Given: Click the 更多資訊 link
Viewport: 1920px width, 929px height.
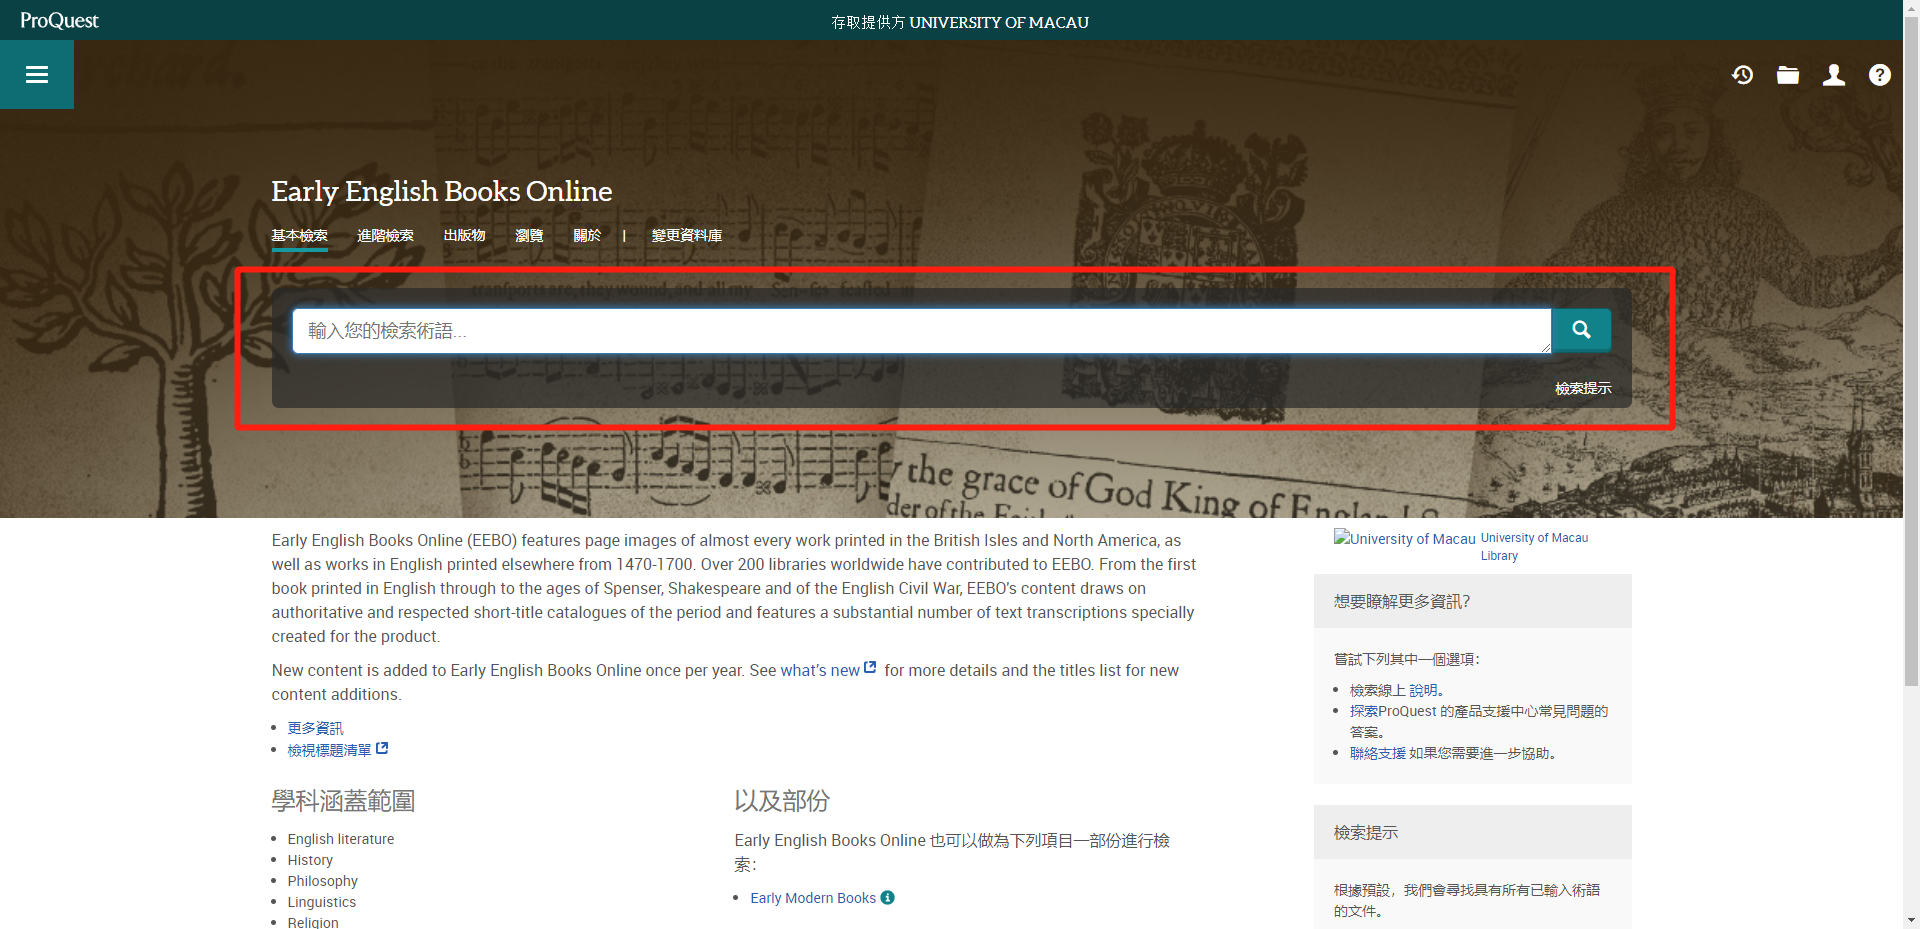Looking at the screenshot, I should pyautogui.click(x=316, y=728).
